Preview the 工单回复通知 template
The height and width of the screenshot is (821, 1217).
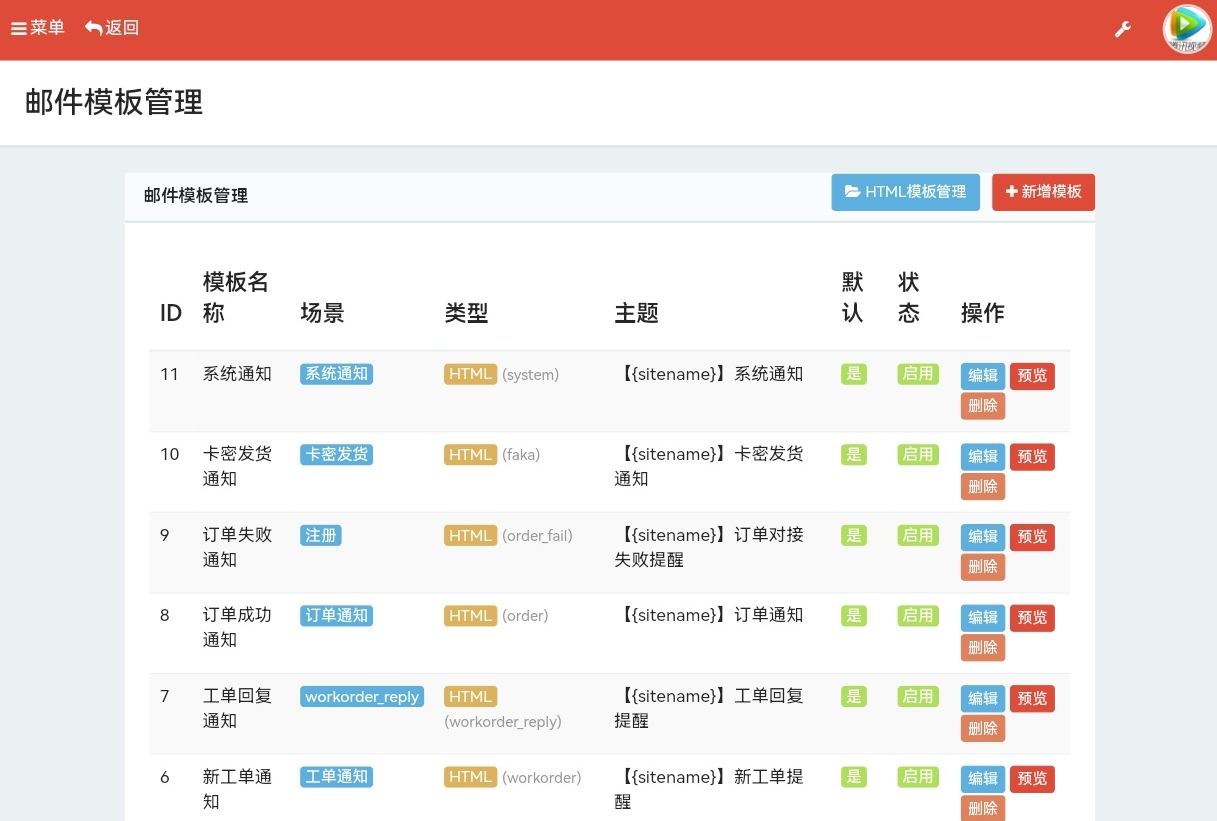point(1032,699)
